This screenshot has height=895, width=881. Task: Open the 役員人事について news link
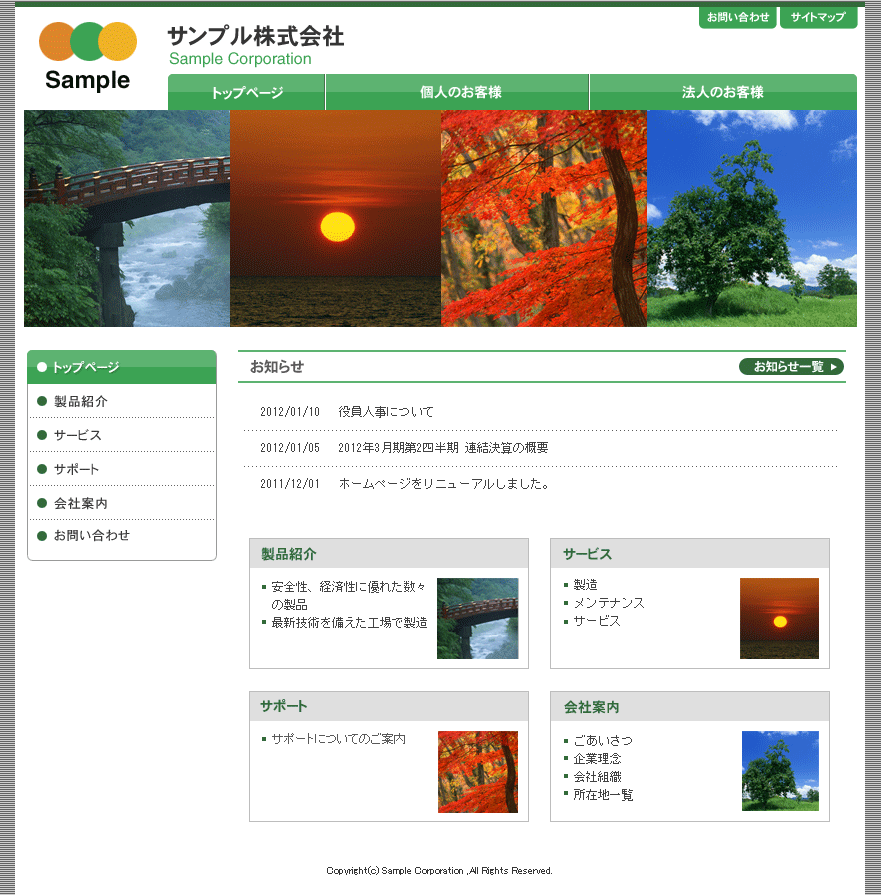click(386, 412)
